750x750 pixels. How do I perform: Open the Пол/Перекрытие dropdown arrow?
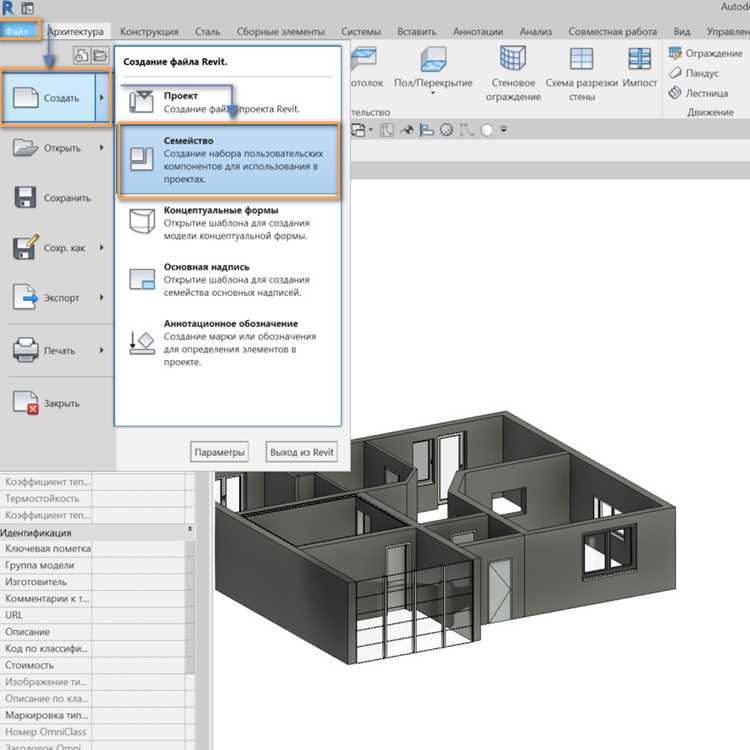coord(433,93)
